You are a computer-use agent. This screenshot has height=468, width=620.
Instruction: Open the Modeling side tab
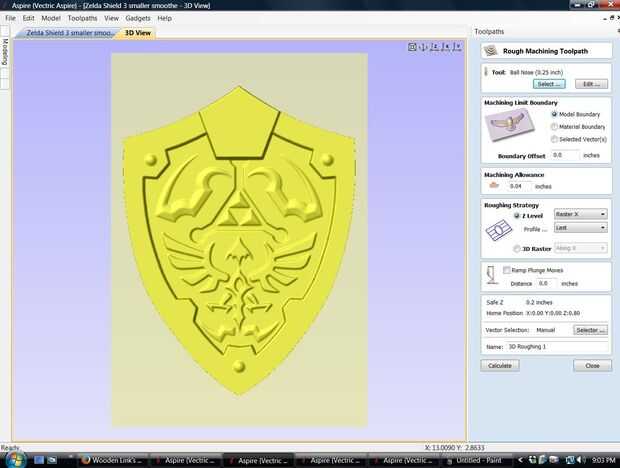click(5, 52)
